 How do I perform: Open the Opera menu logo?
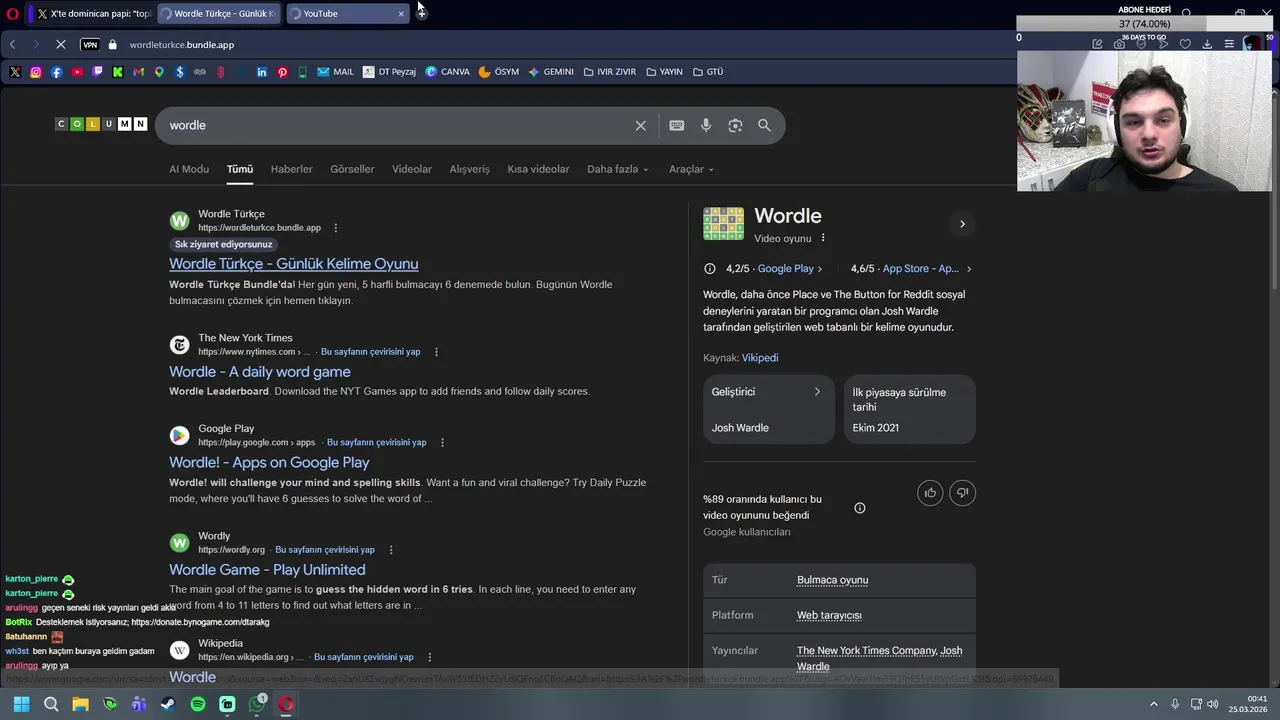tap(13, 14)
